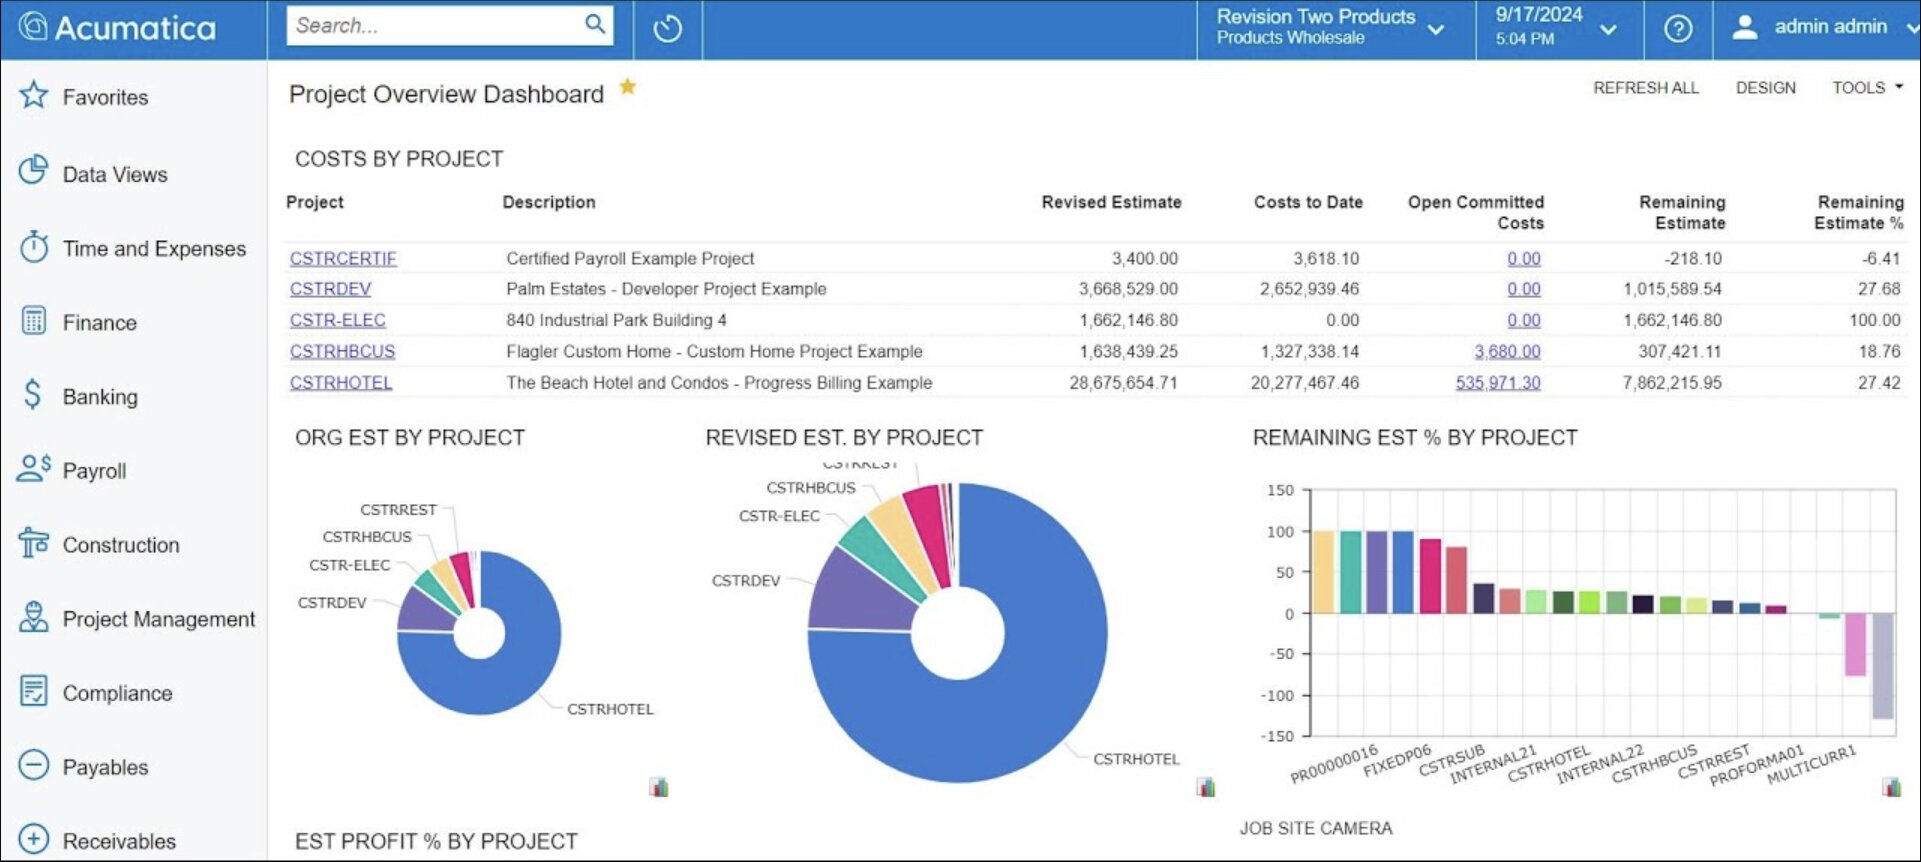Click the Favorites star icon in sidebar
The image size is (1921, 862).
pyautogui.click(x=34, y=96)
